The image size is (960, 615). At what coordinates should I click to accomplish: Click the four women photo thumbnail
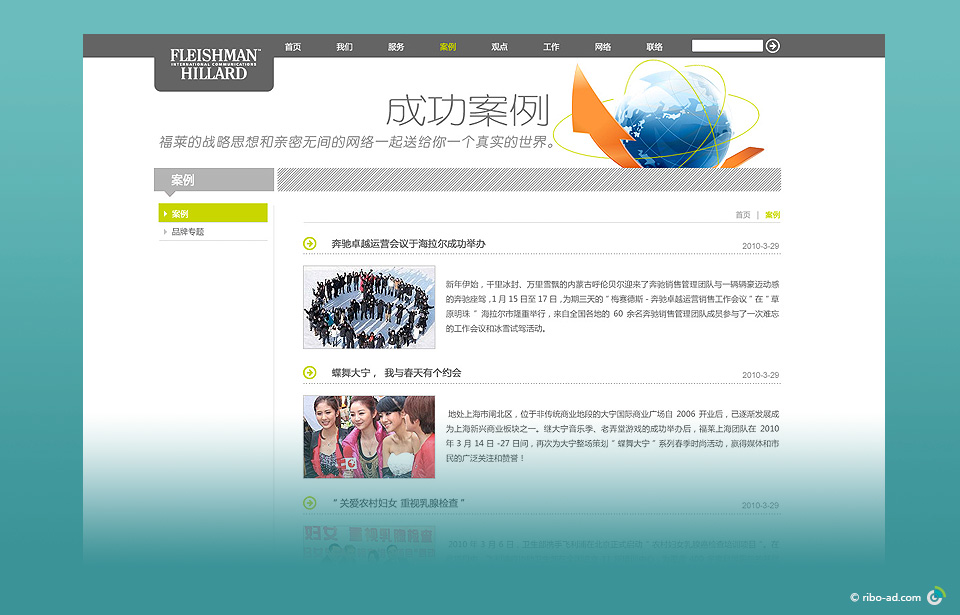point(369,437)
